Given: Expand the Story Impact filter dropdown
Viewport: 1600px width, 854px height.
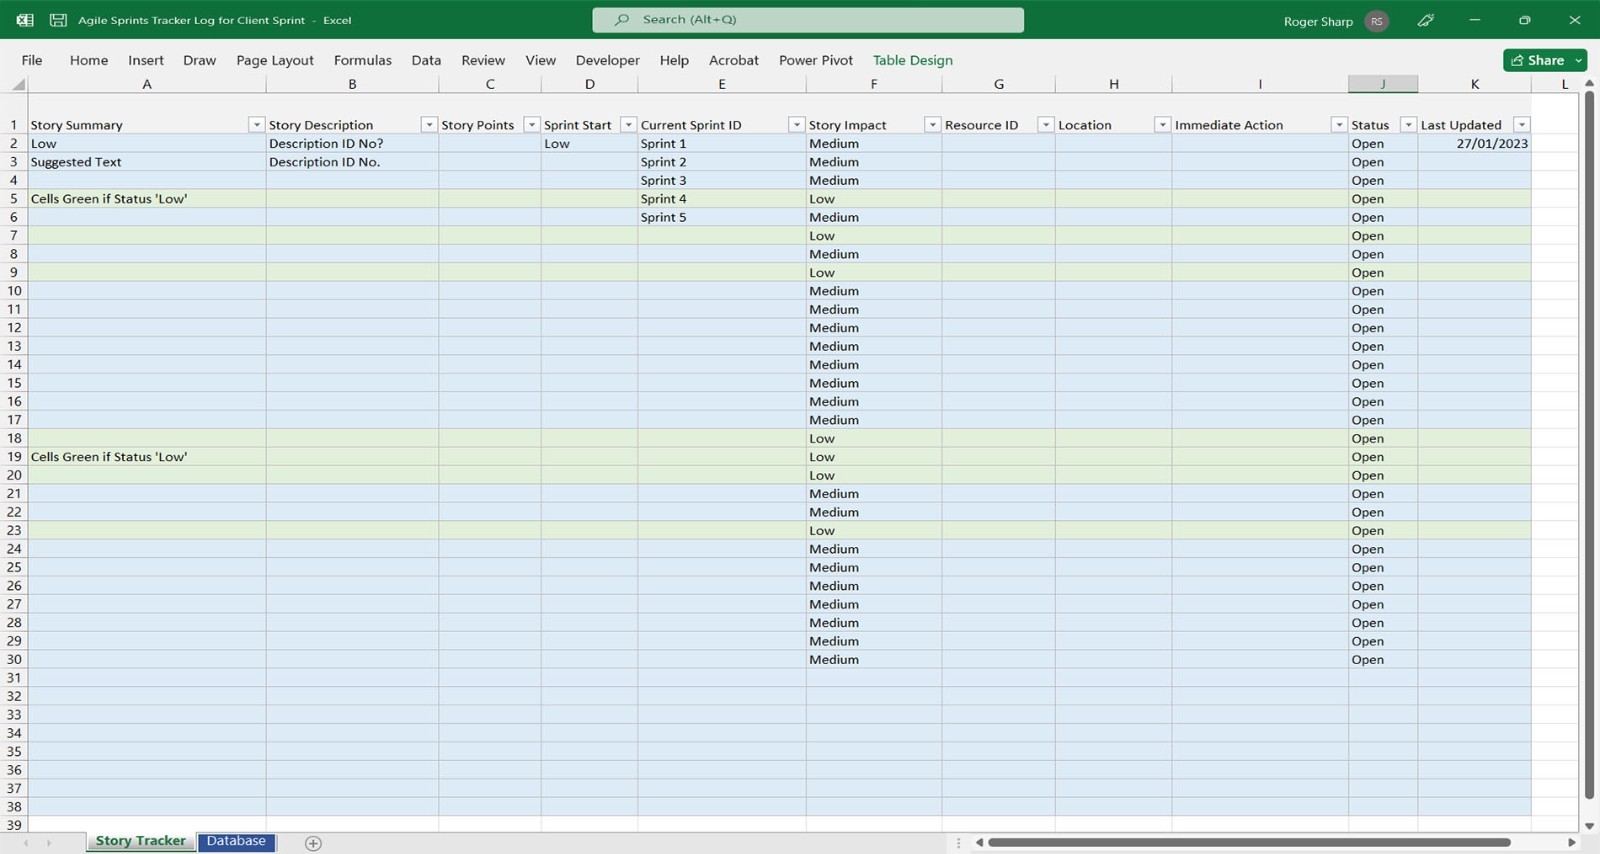Looking at the screenshot, I should pyautogui.click(x=932, y=125).
